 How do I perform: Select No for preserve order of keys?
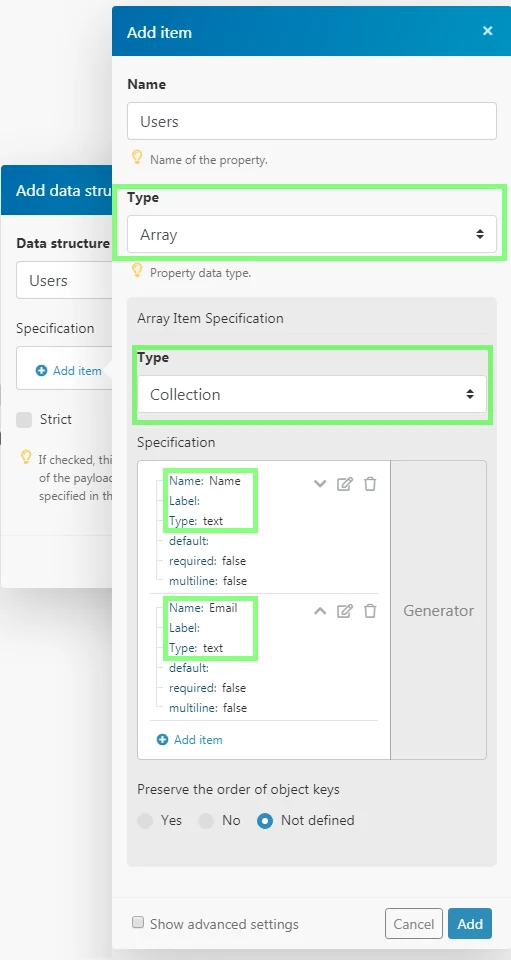coord(206,820)
